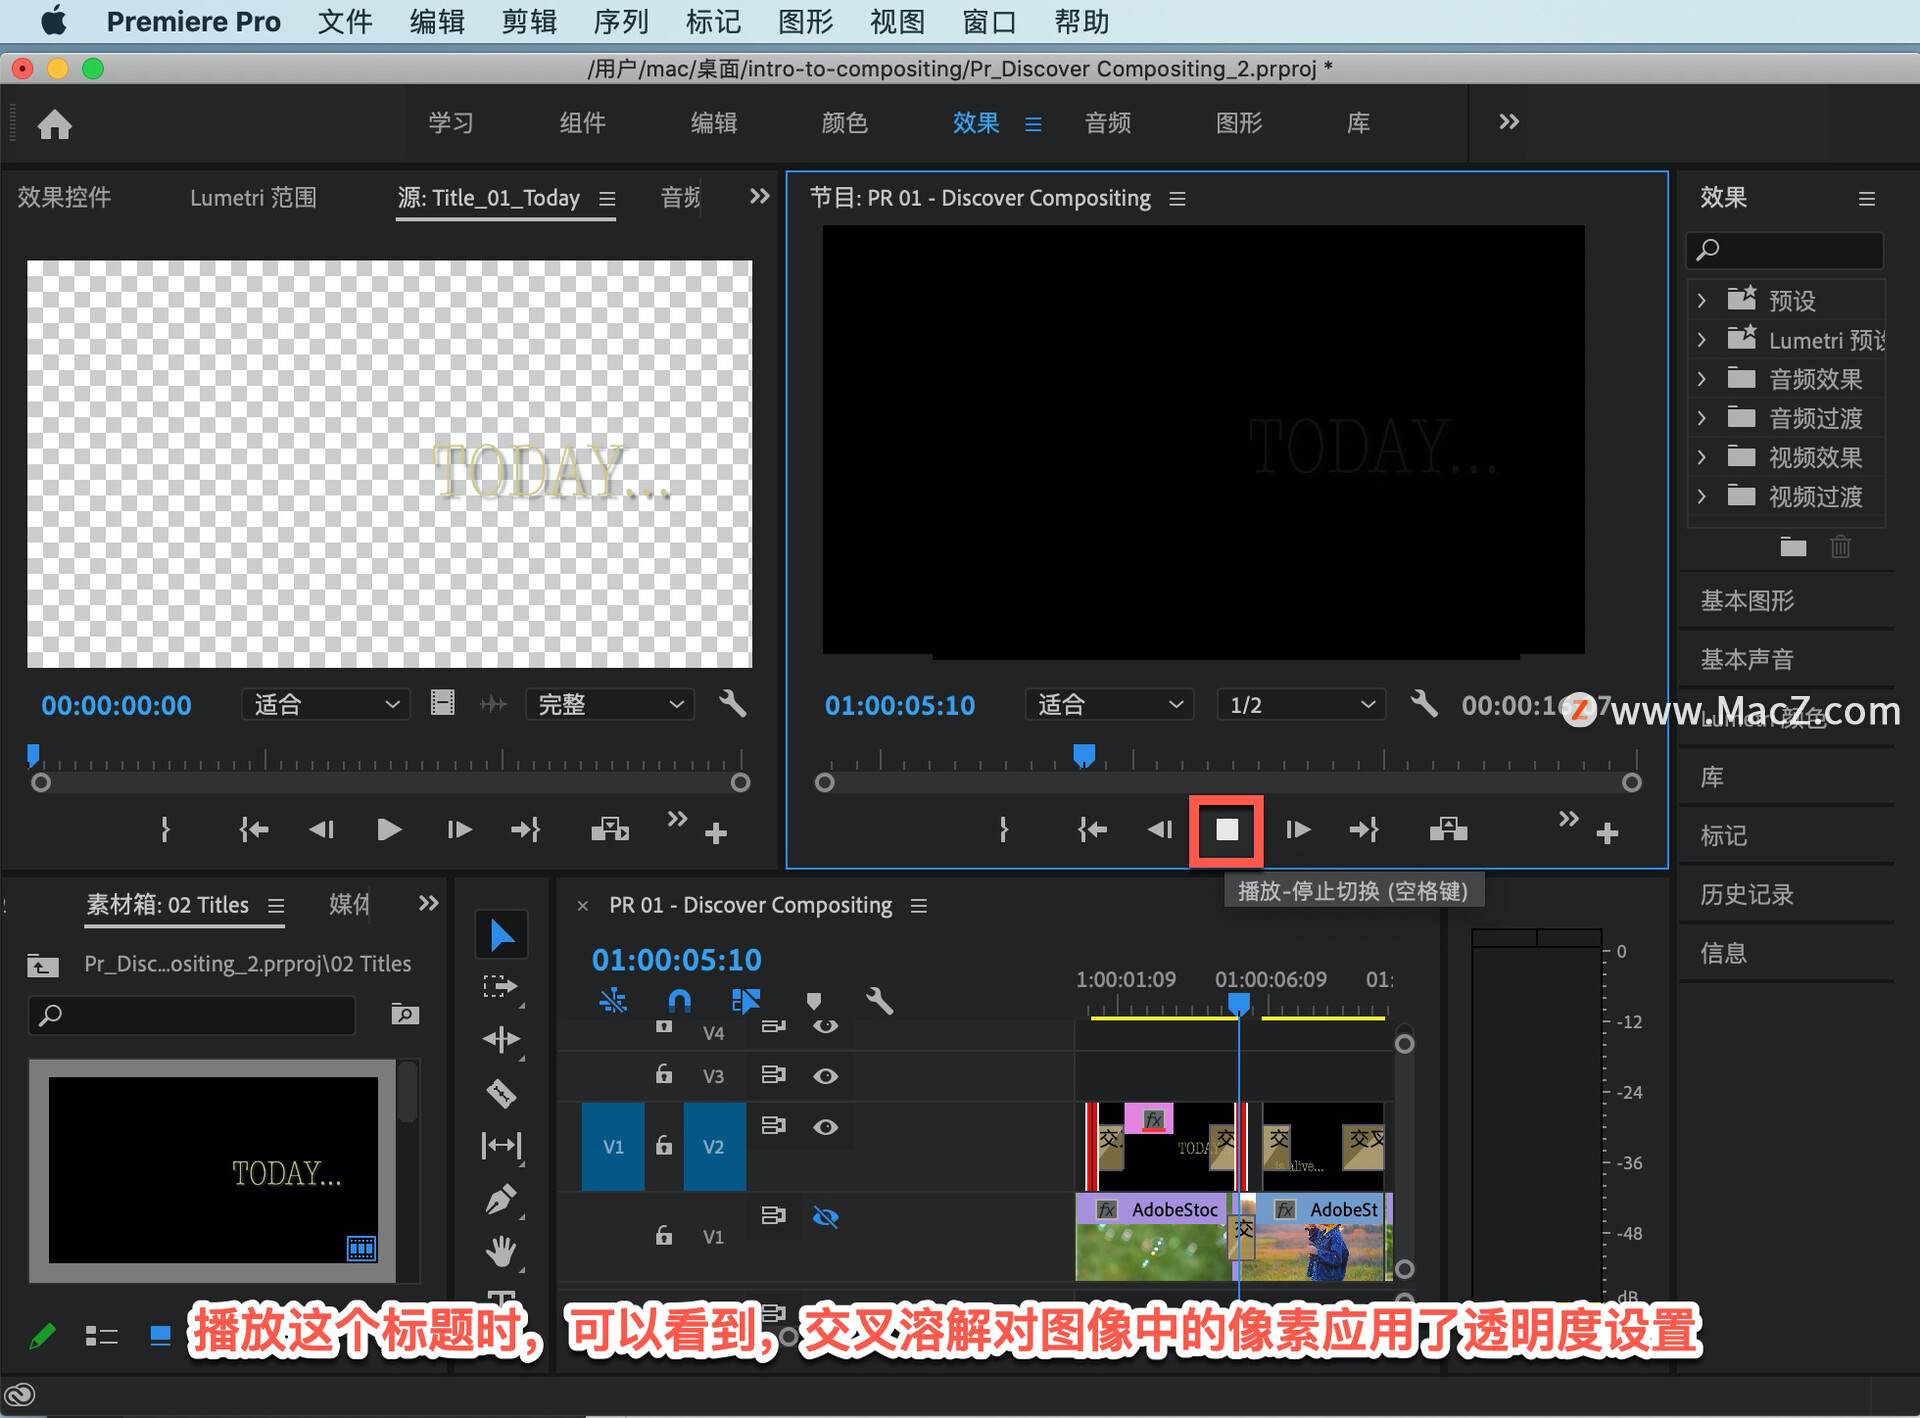Open timeline display settings wrench
Screen dimensions: 1920x1418
point(879,1001)
